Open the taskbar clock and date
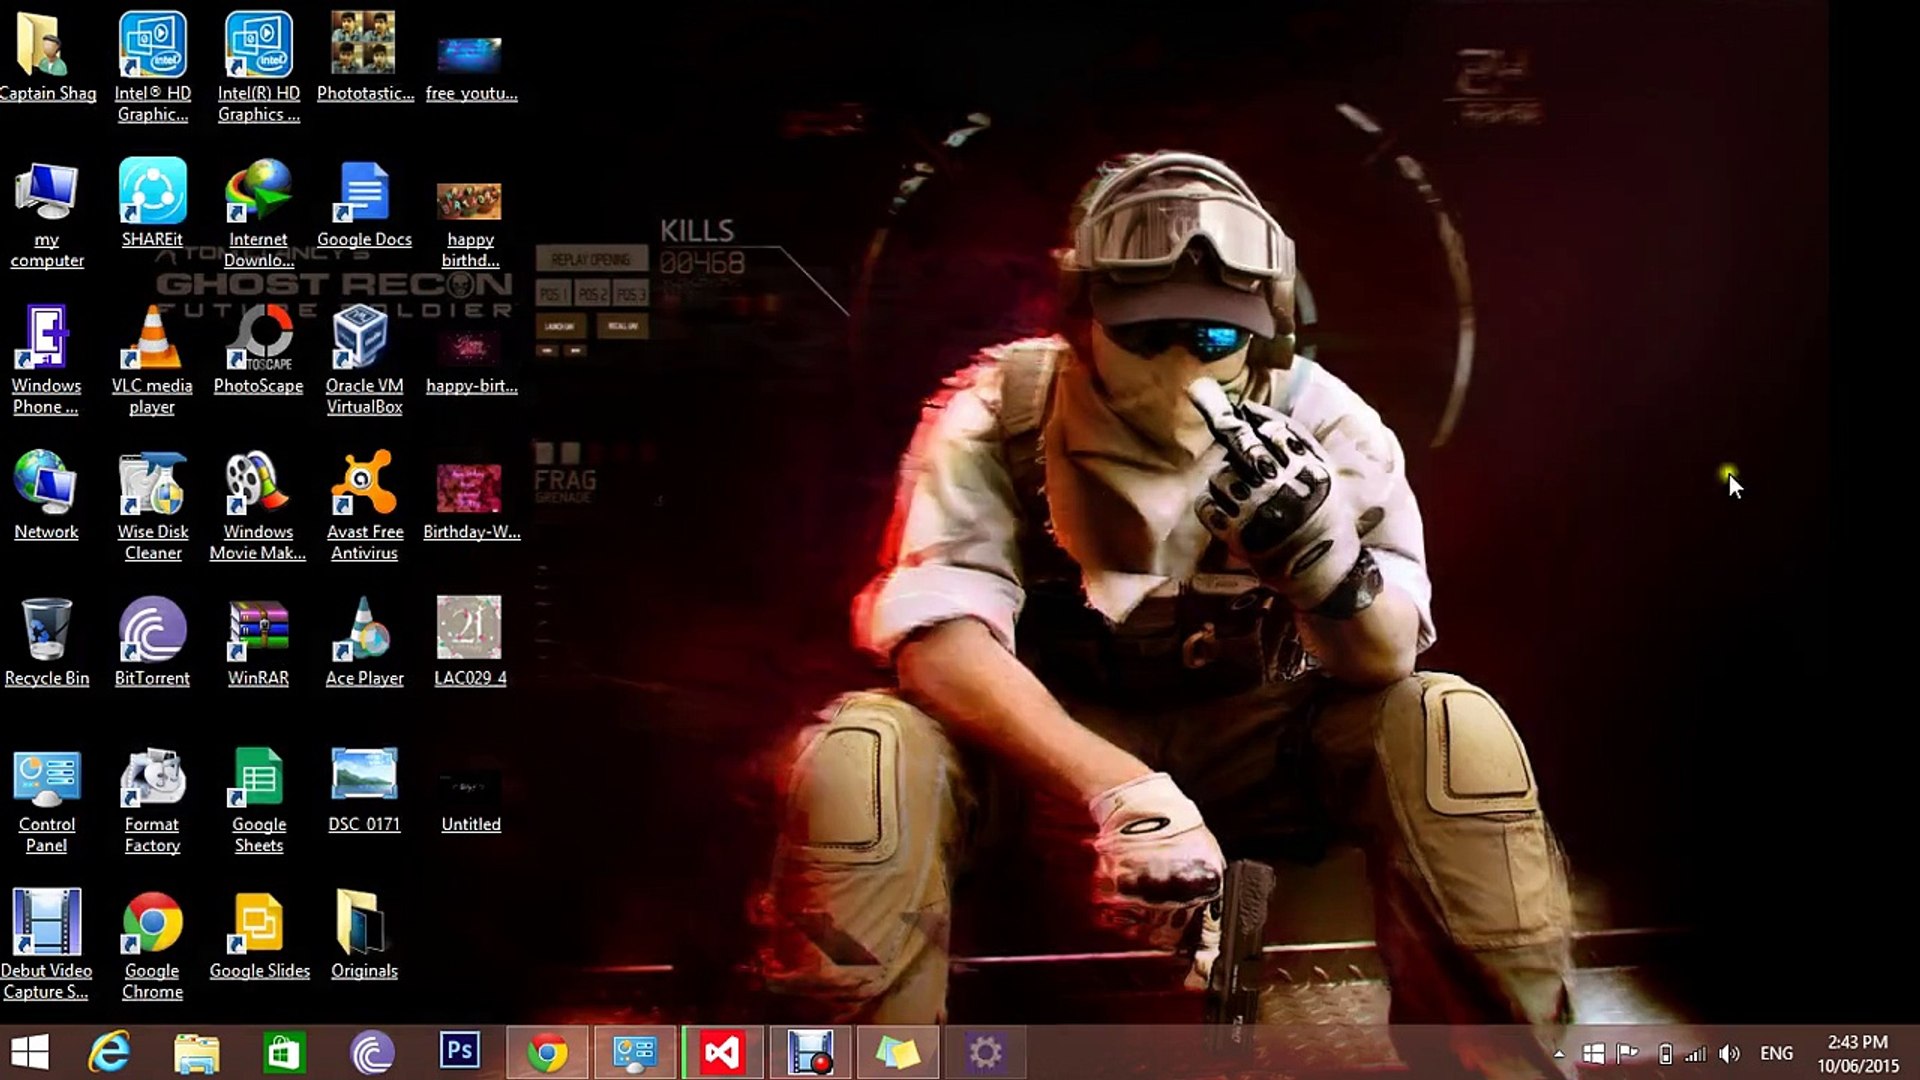1920x1080 pixels. [x=1857, y=1053]
